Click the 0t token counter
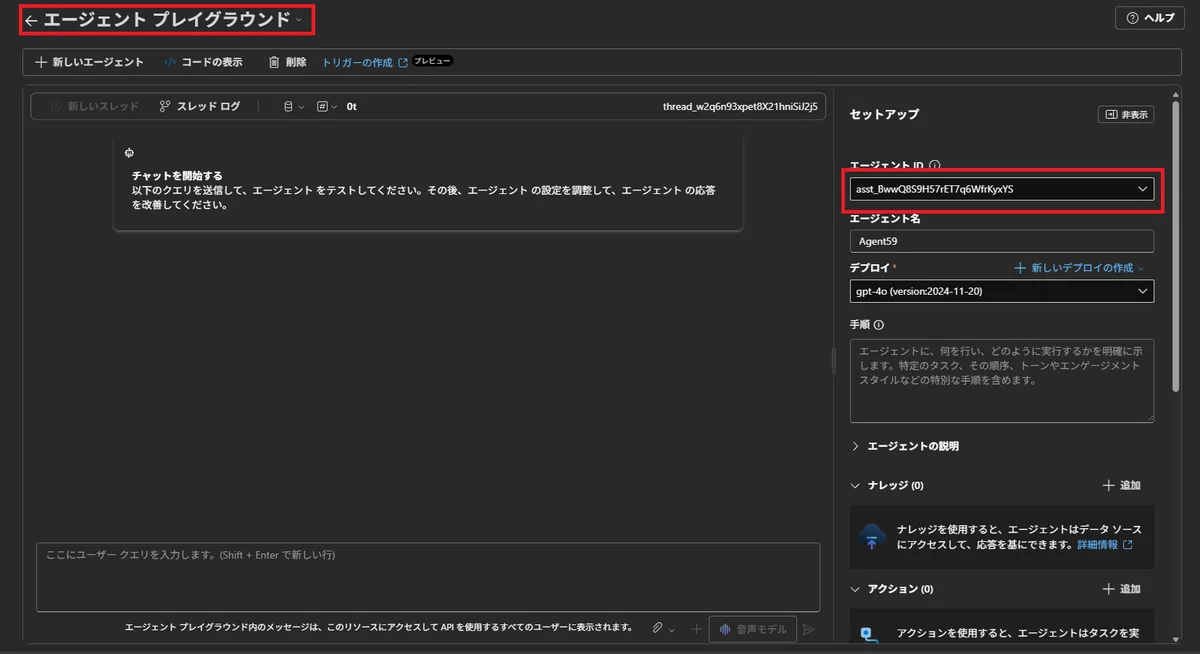 click(x=352, y=106)
